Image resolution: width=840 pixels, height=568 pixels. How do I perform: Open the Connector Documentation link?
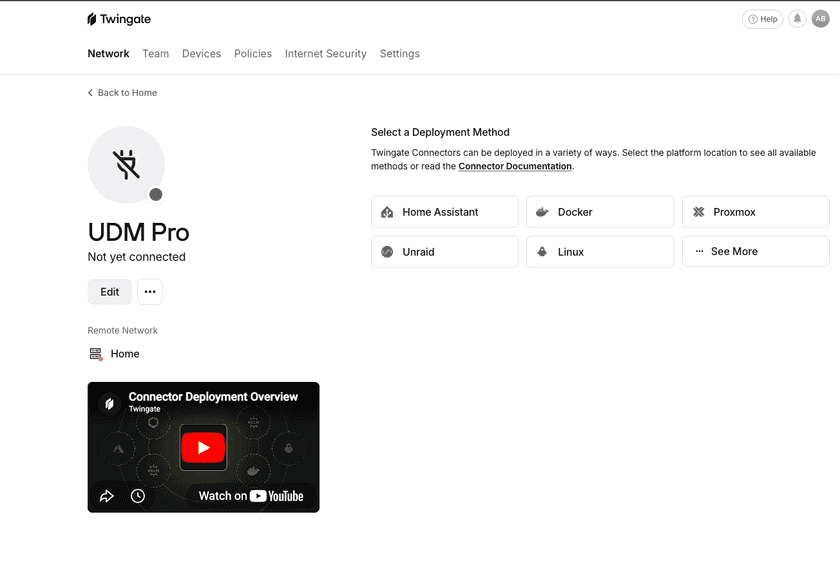[x=515, y=166]
